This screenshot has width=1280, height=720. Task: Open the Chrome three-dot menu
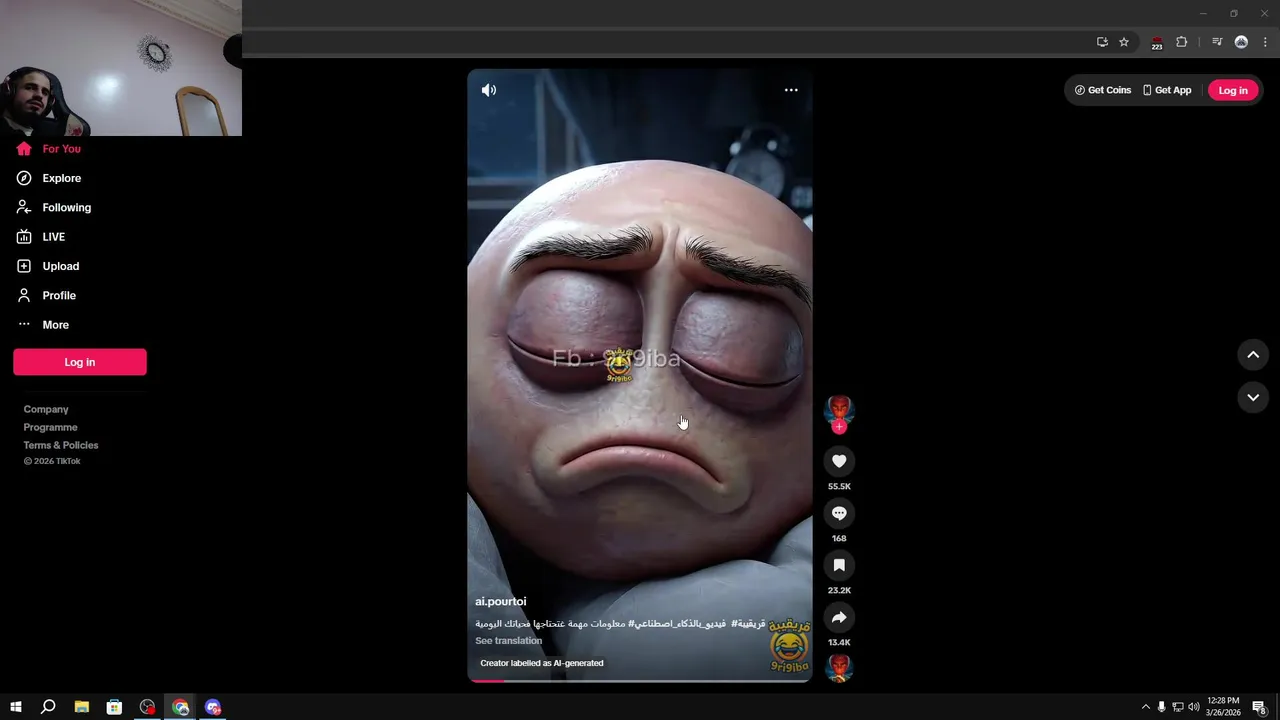tap(1265, 42)
